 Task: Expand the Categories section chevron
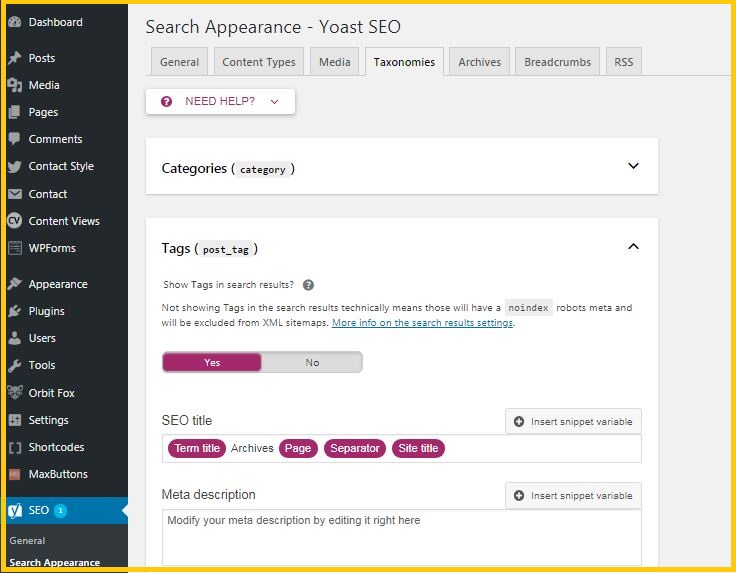click(x=633, y=166)
